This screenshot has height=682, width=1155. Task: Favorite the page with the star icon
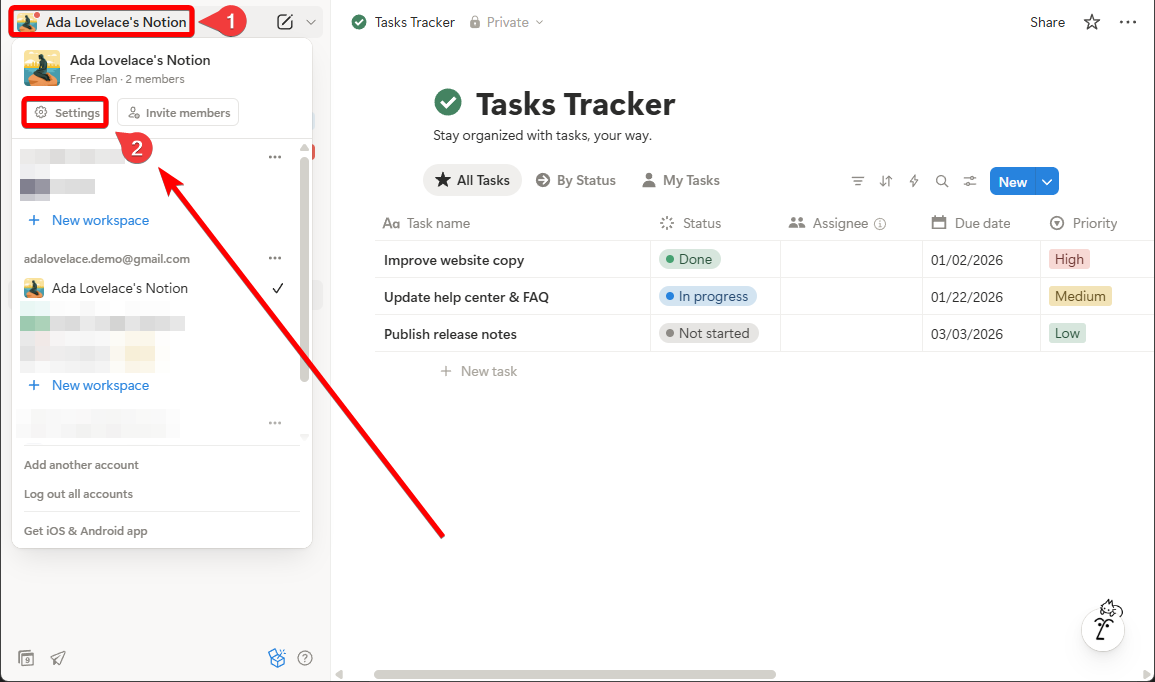[1092, 22]
